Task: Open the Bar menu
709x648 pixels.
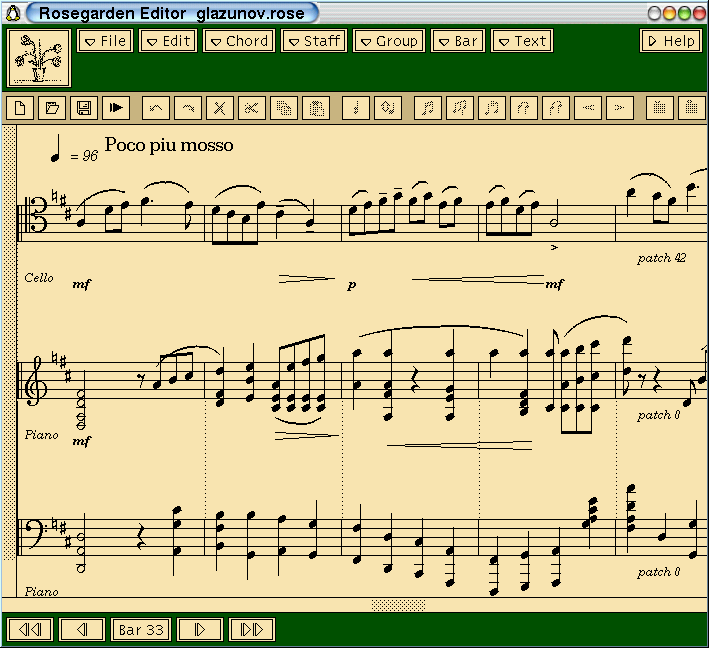Action: coord(458,41)
